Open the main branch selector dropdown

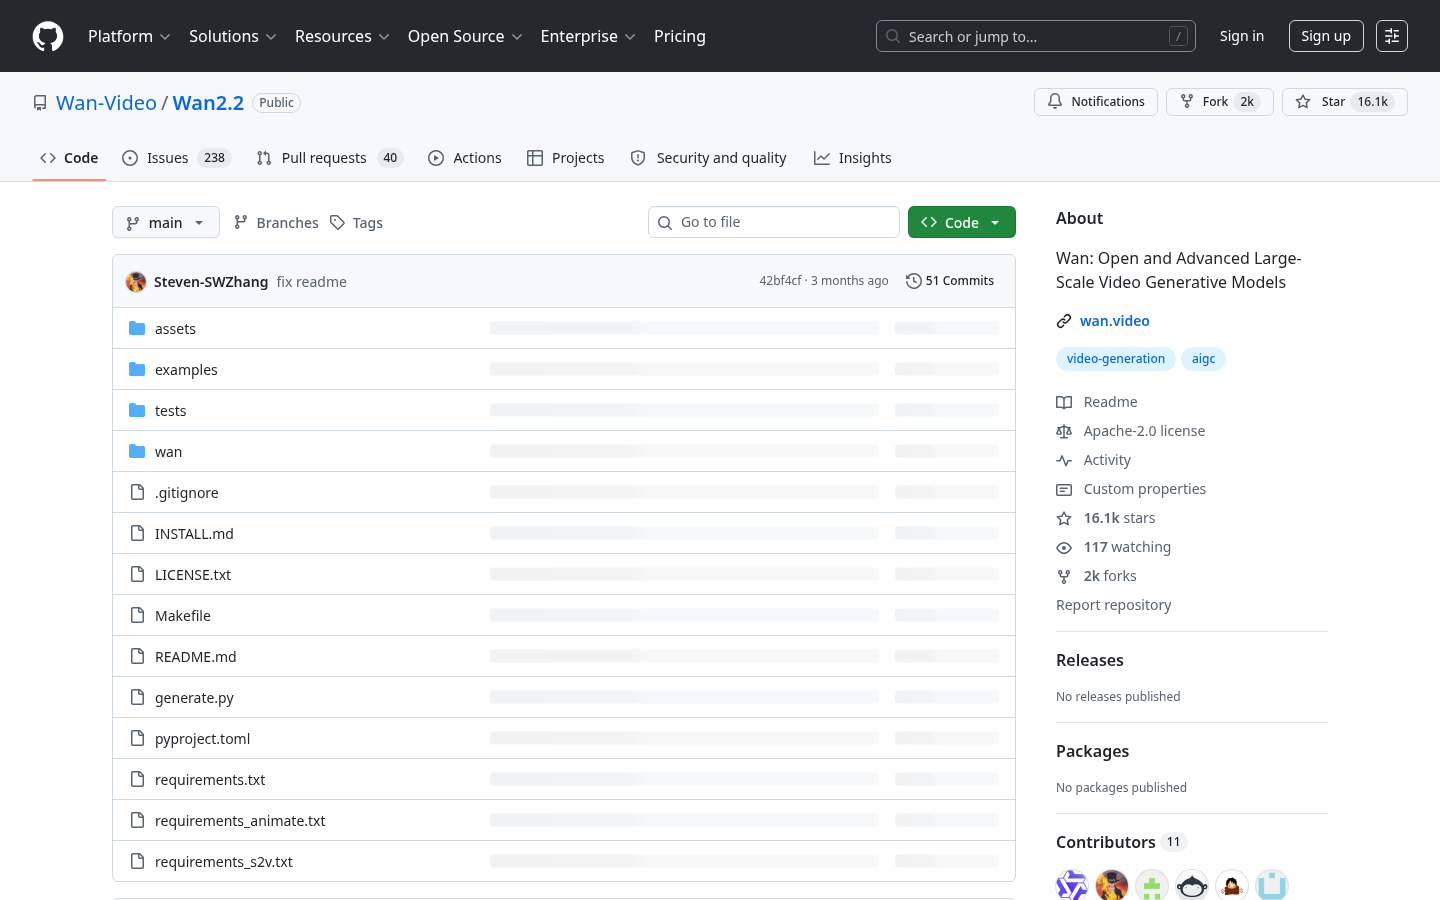pyautogui.click(x=166, y=222)
